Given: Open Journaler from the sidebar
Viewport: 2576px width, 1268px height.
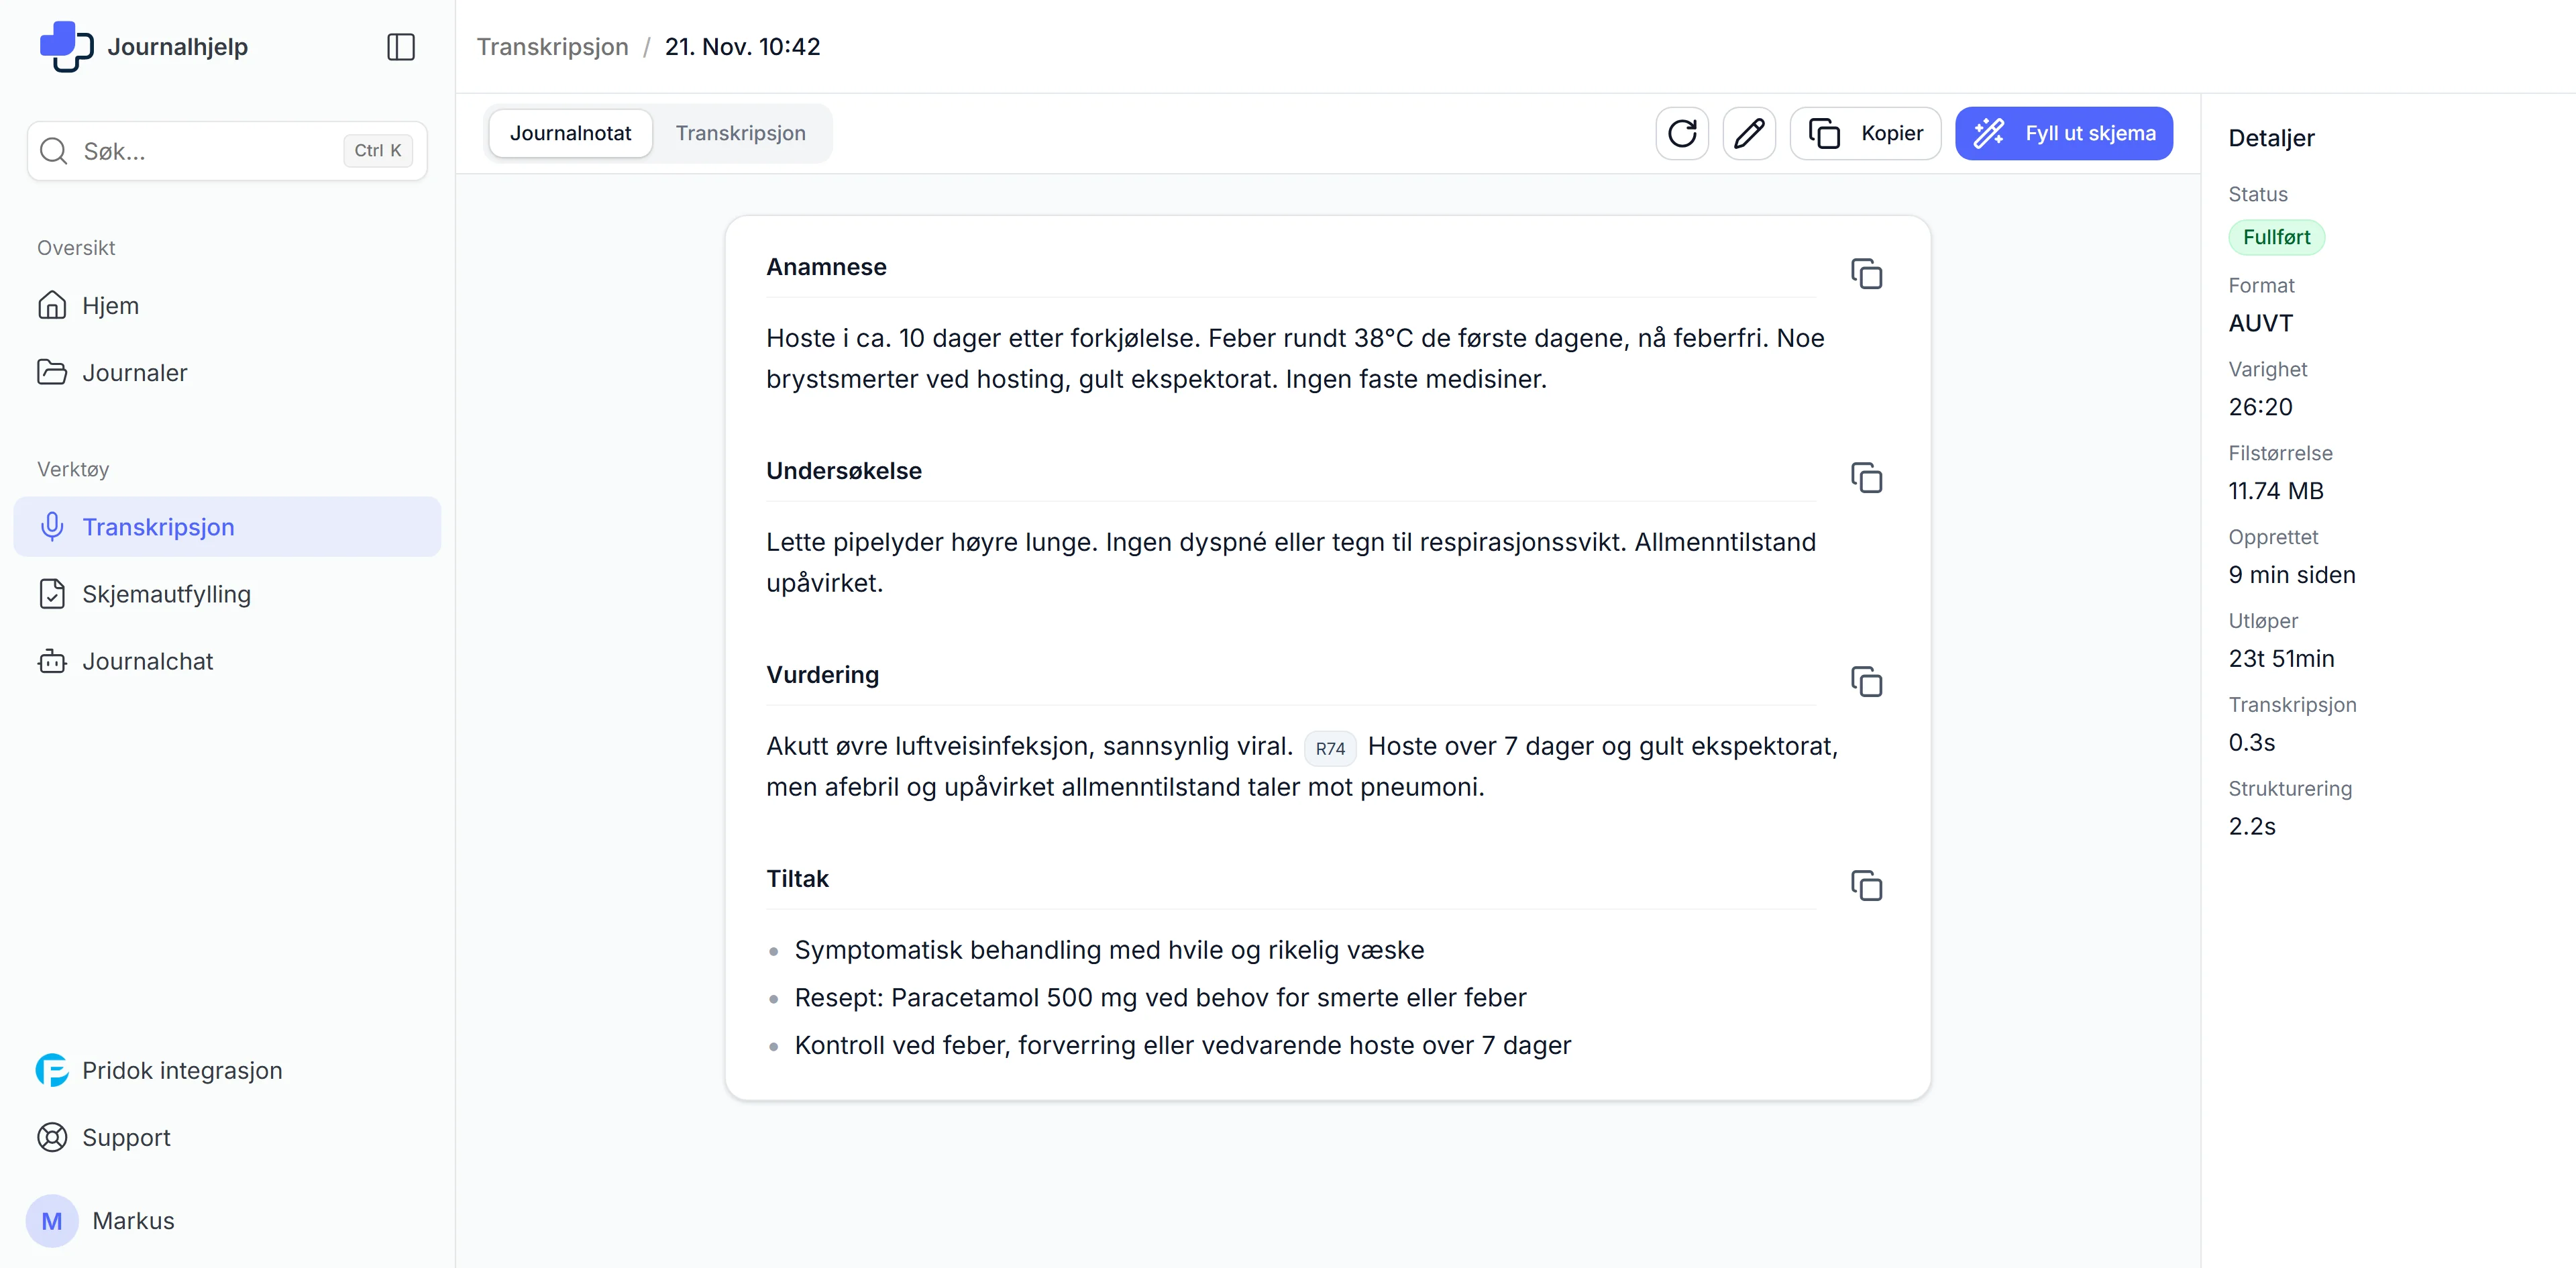Looking at the screenshot, I should pyautogui.click(x=134, y=373).
